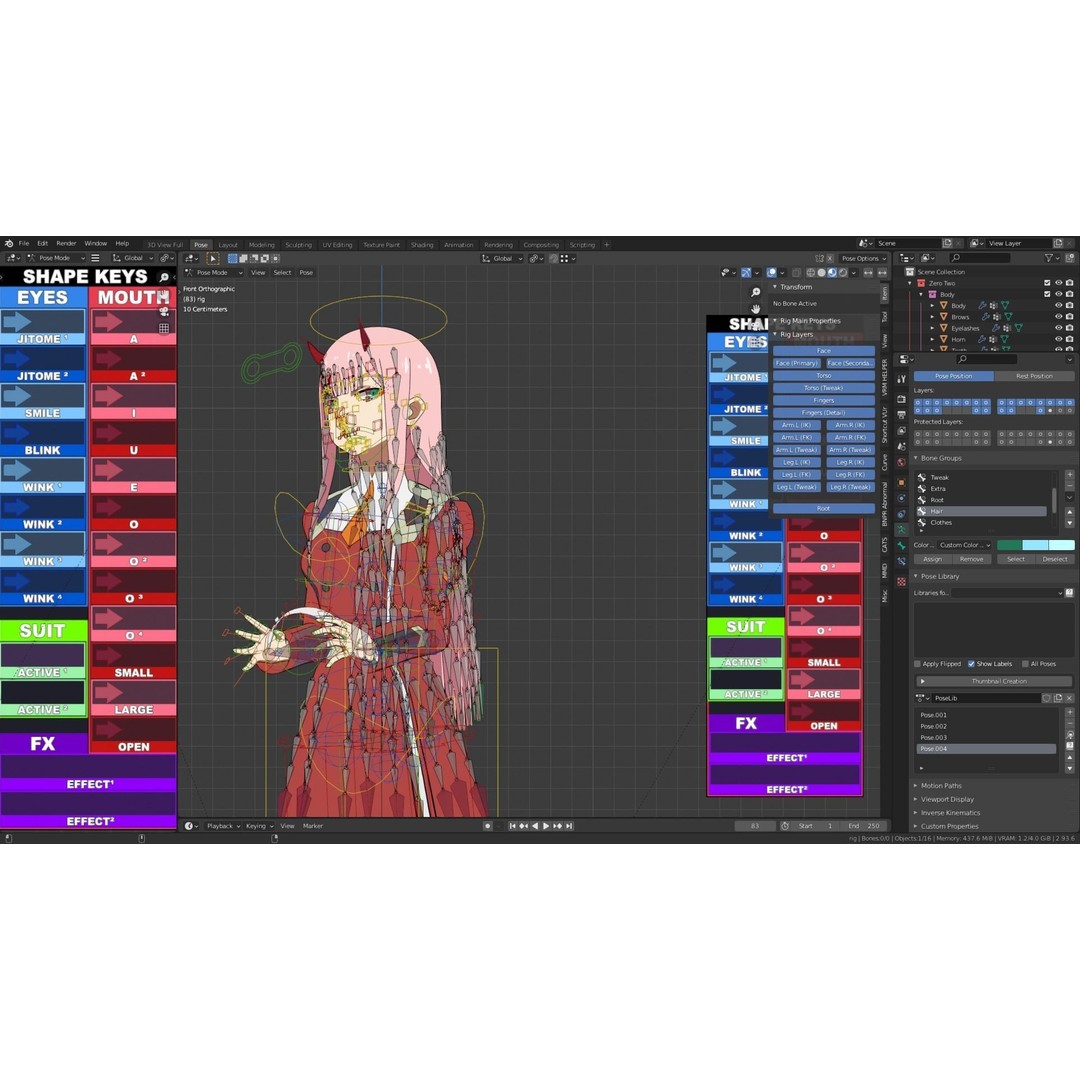The width and height of the screenshot is (1080, 1080).
Task: Click the Arm.L (IK) rig layer button
Action: click(796, 425)
